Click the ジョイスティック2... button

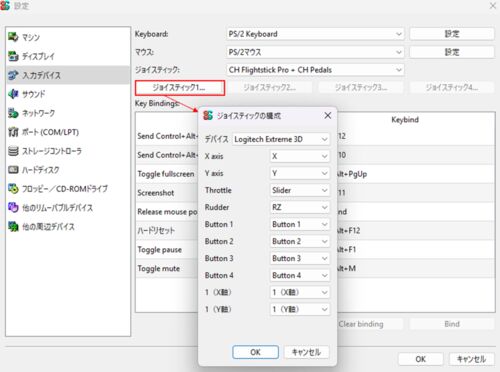[269, 88]
